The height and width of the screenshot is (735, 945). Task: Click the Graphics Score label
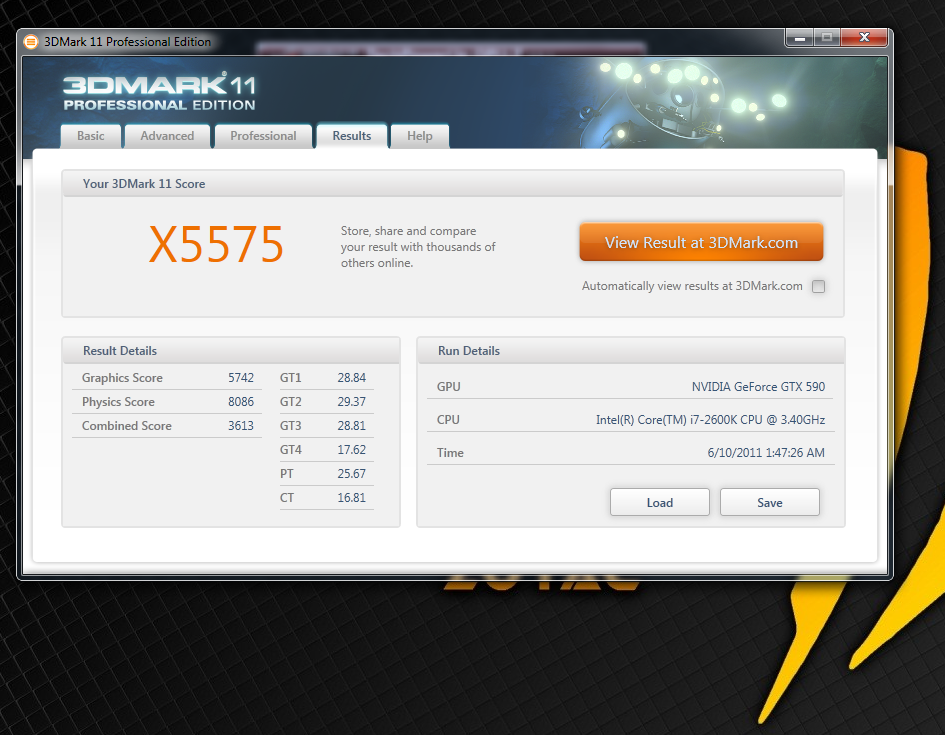tap(122, 378)
